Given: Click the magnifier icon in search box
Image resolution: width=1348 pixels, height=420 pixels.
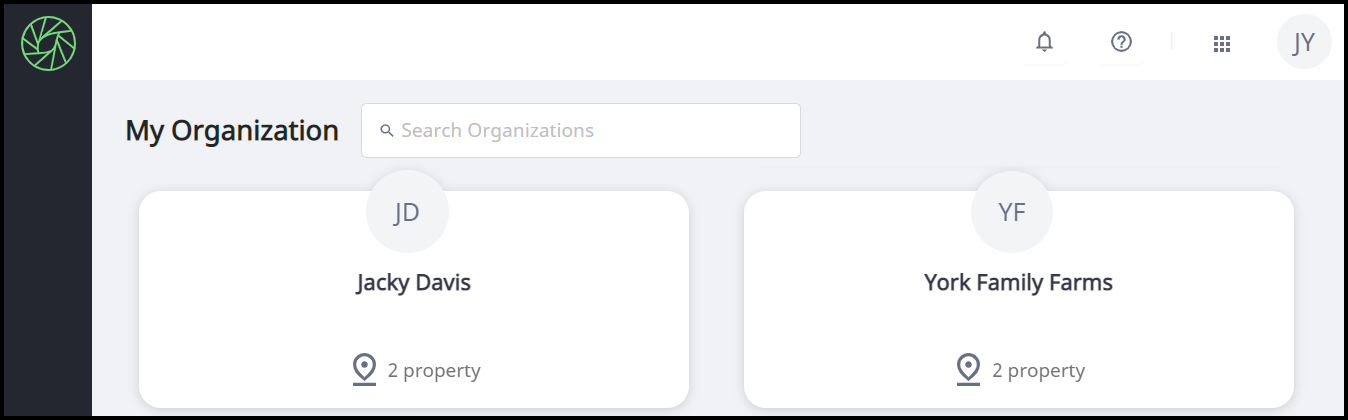Looking at the screenshot, I should (x=386, y=131).
